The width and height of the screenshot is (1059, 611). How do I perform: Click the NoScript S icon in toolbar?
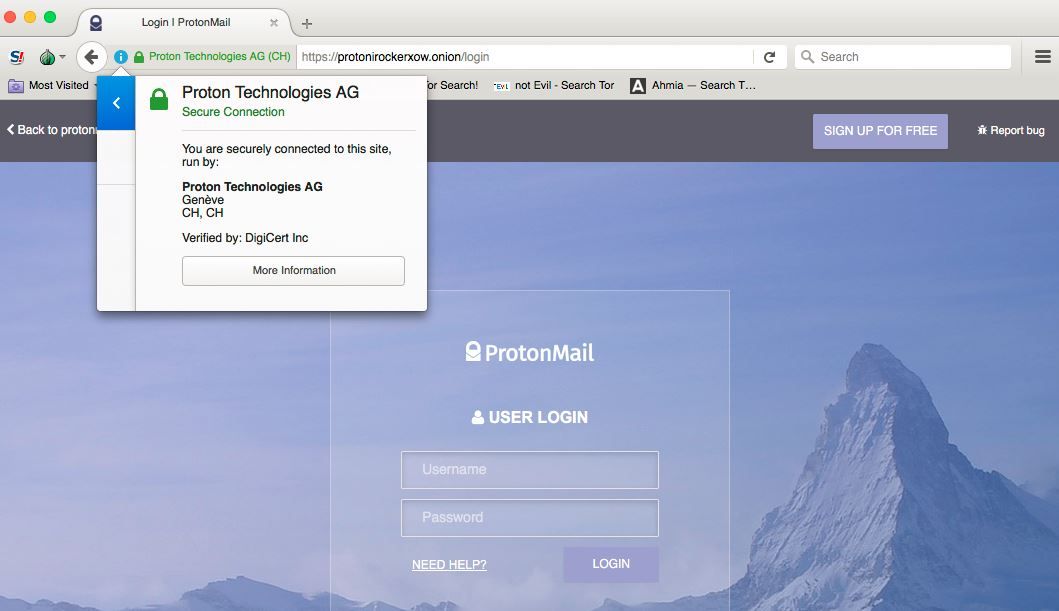point(17,57)
